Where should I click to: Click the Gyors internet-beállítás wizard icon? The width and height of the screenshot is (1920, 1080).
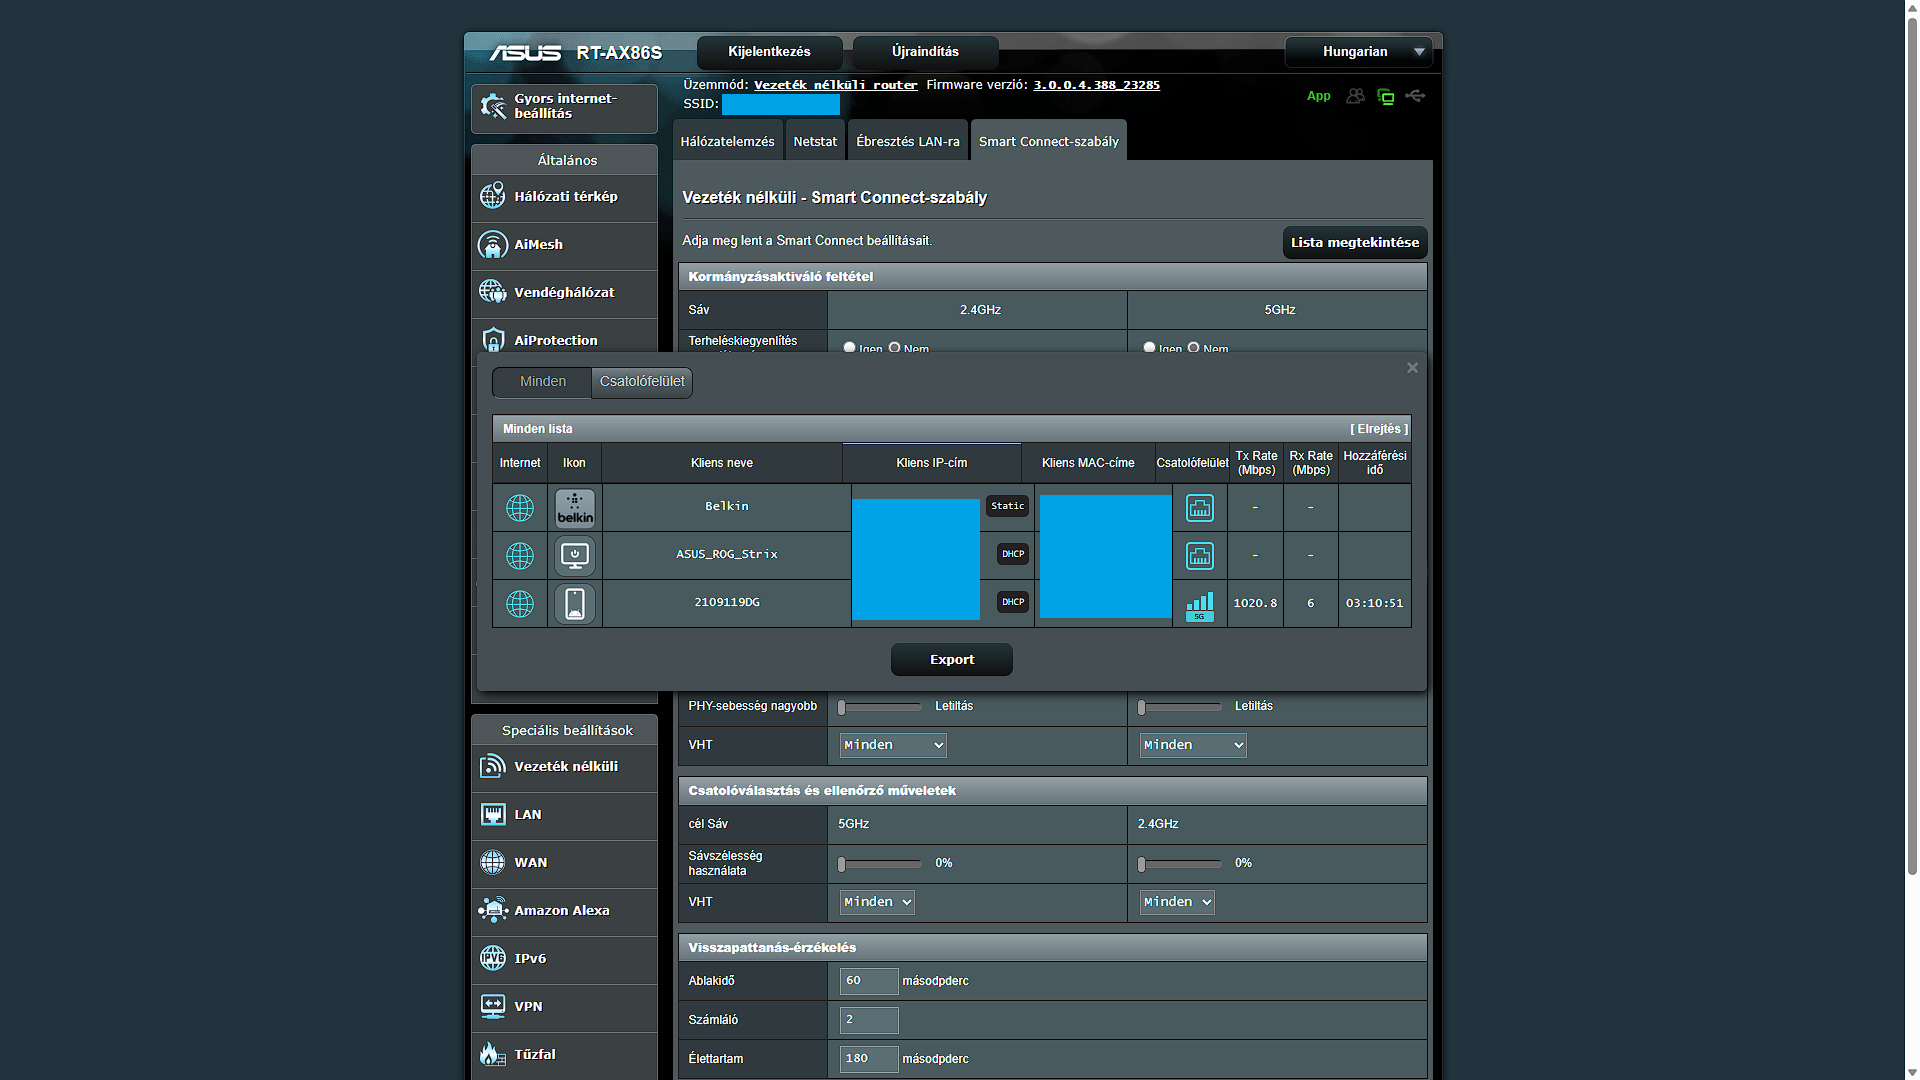(493, 106)
